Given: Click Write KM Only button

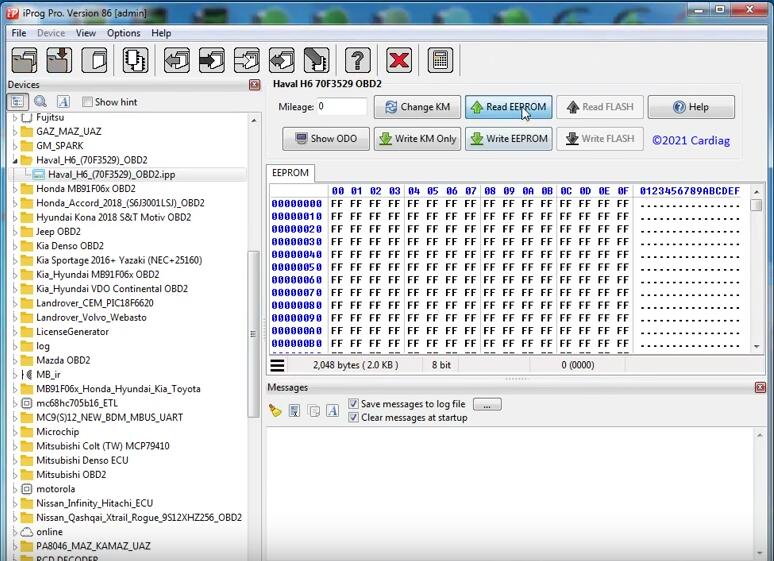Looking at the screenshot, I should [x=417, y=139].
